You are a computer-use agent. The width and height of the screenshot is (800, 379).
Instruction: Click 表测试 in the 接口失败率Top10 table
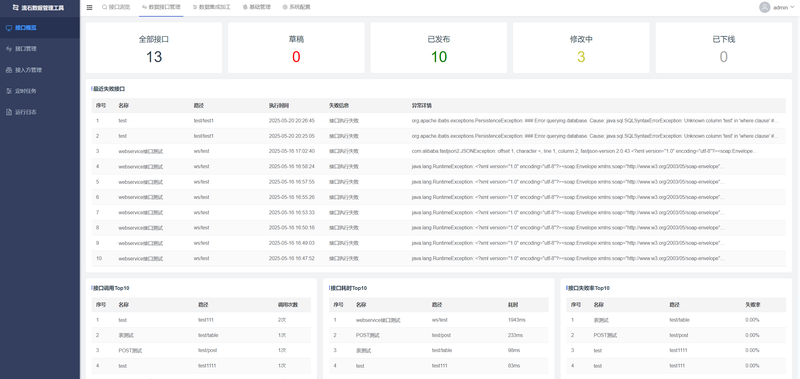601,320
